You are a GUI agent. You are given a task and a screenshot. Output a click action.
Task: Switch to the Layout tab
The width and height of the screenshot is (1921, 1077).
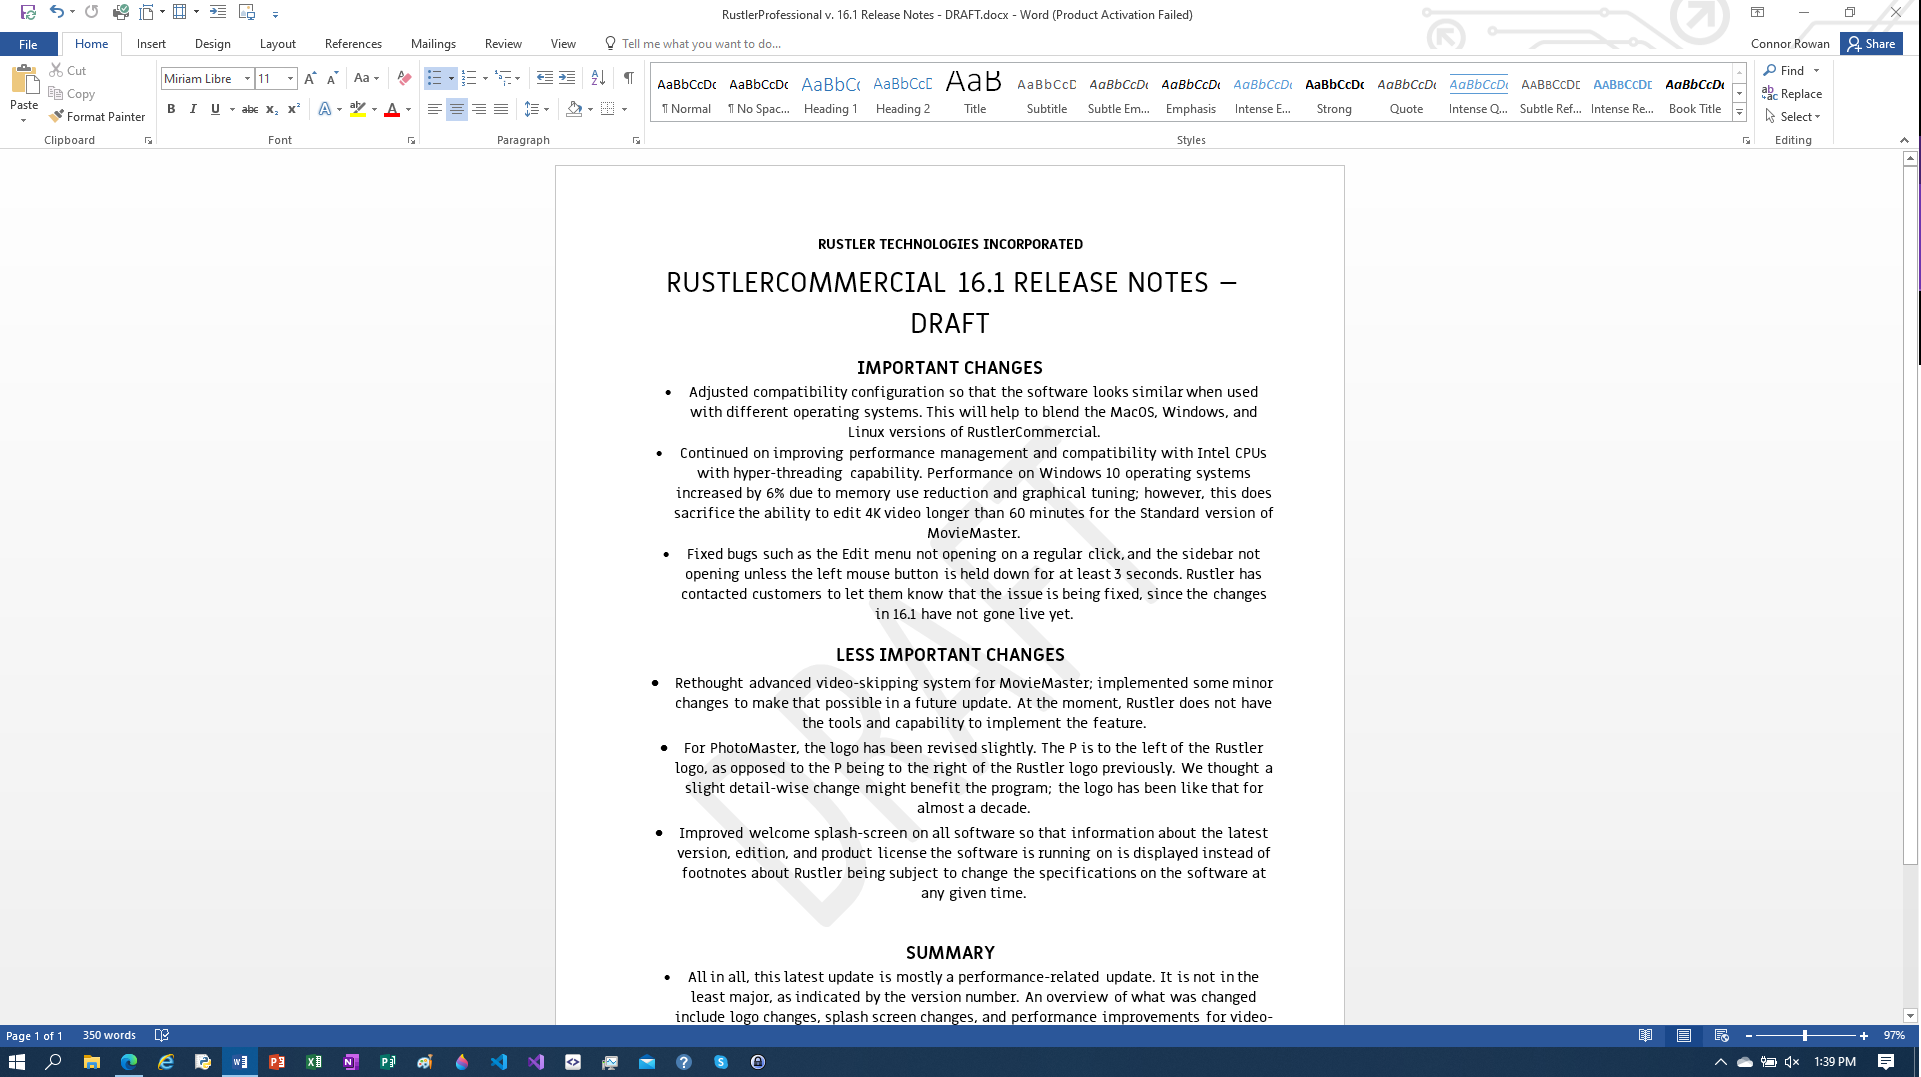click(277, 44)
